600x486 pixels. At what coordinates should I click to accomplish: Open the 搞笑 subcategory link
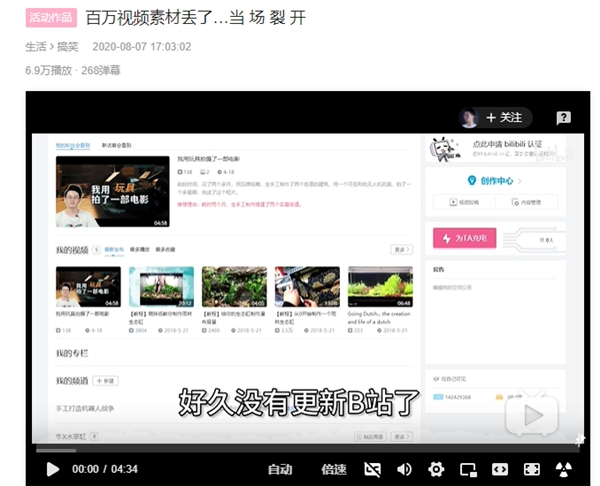click(x=67, y=46)
